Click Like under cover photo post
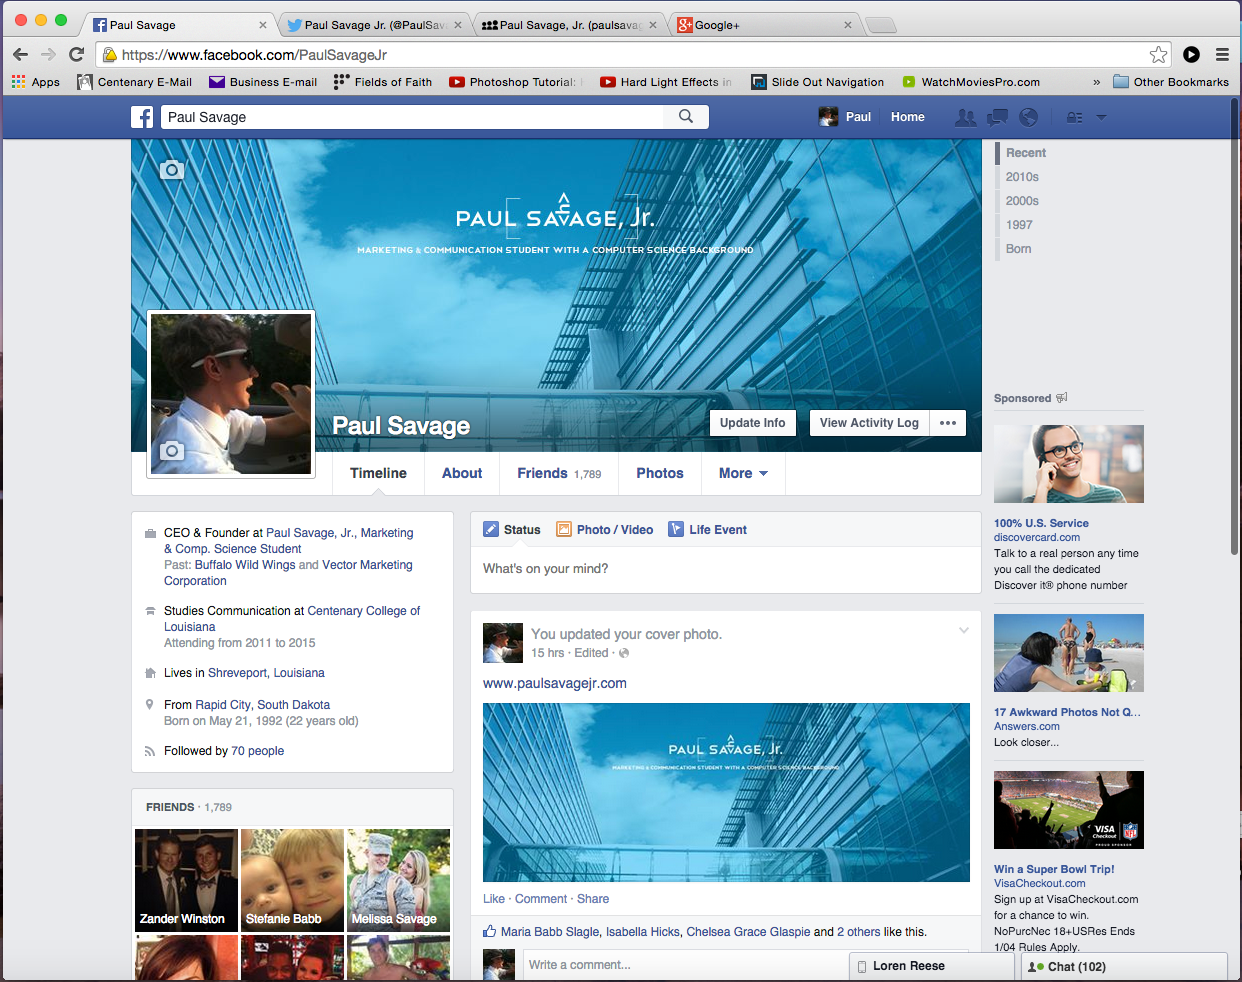 (x=494, y=899)
